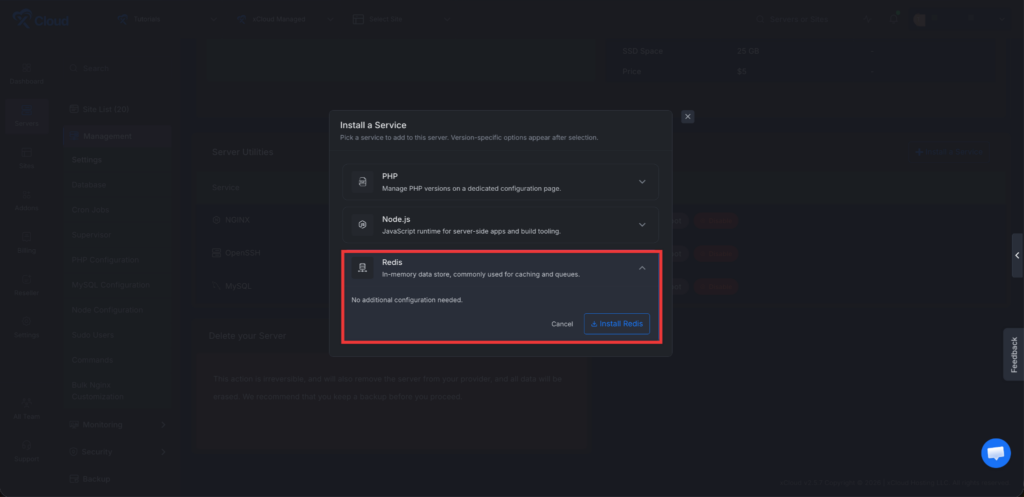The height and width of the screenshot is (497, 1024).
Task: Open the xCloud Managed server dropdown
Action: click(286, 20)
